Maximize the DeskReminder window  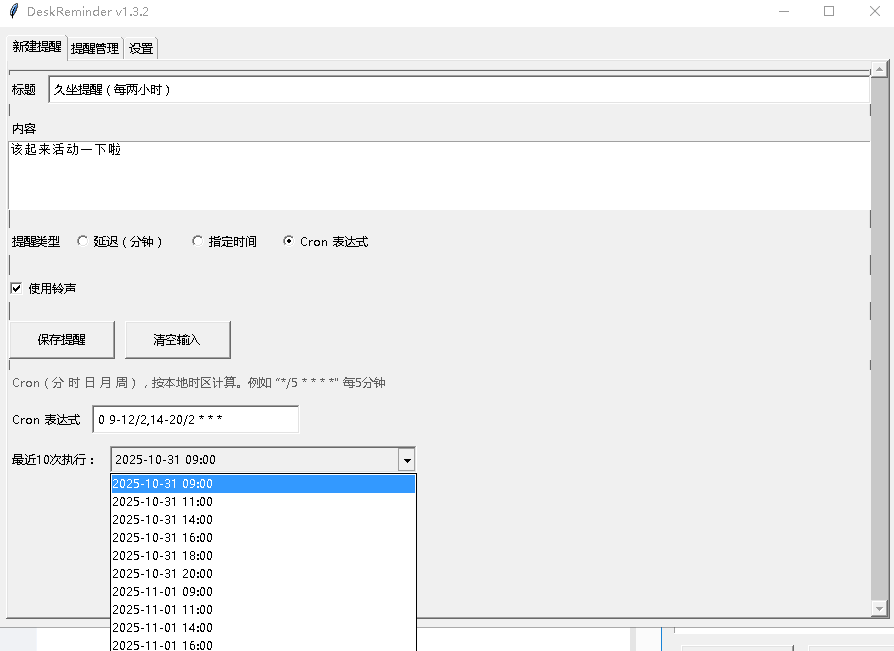(829, 11)
